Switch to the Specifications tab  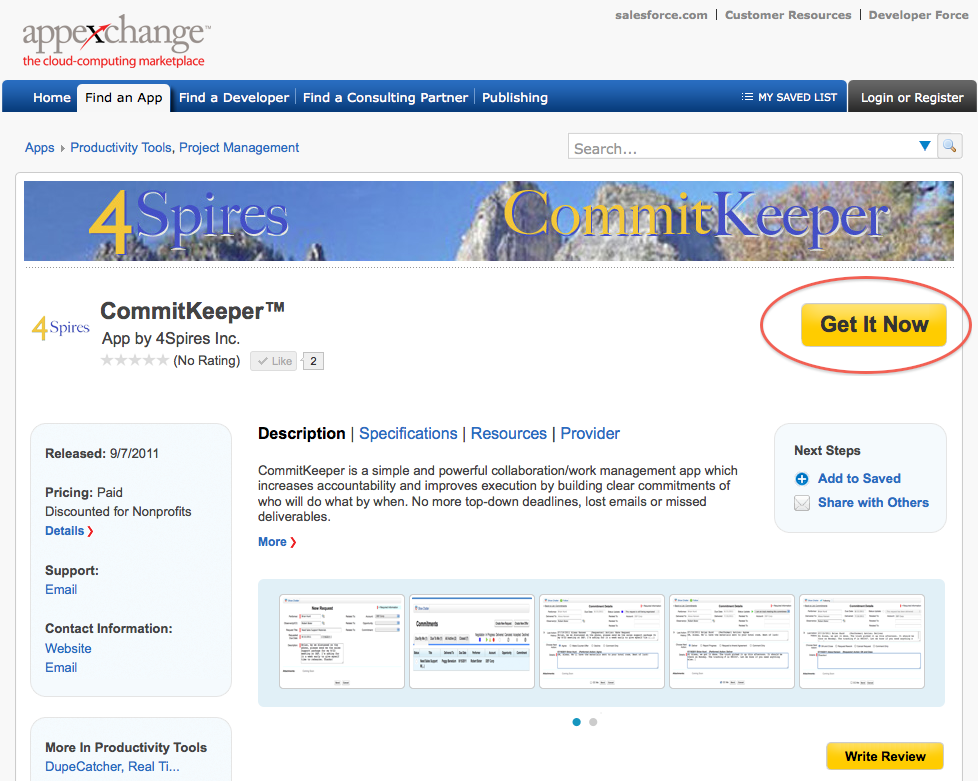tap(408, 433)
